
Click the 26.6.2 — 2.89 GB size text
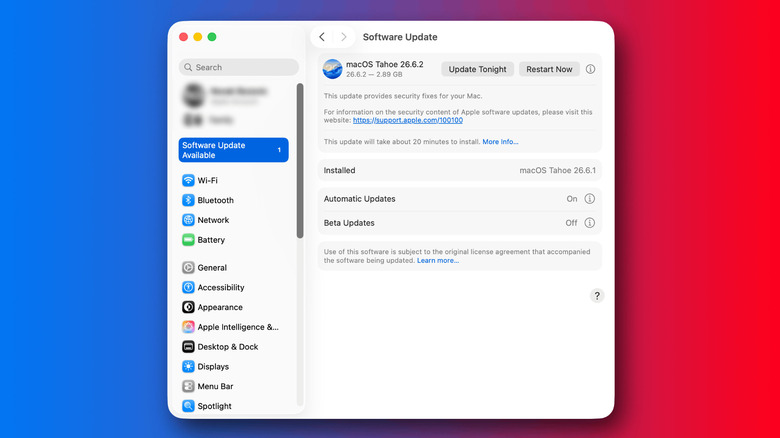[x=374, y=74]
